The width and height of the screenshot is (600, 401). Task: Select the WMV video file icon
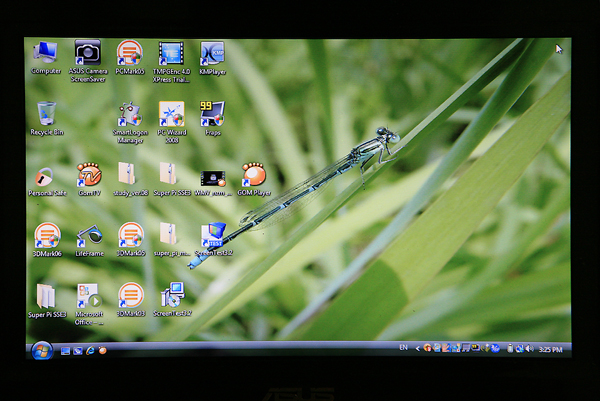pos(213,183)
